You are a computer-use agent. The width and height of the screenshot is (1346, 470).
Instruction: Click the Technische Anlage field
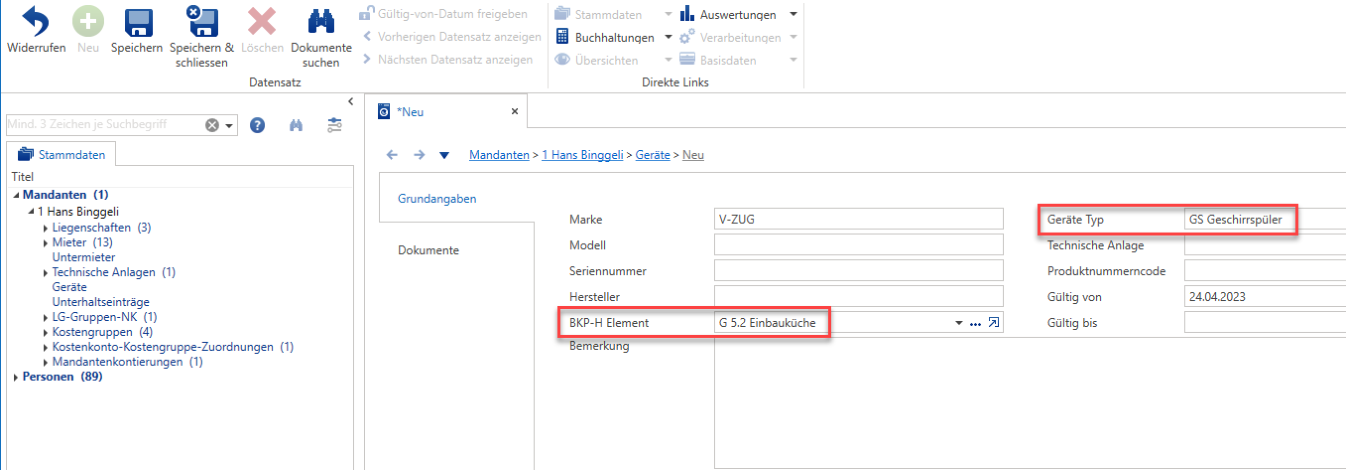tap(1265, 245)
